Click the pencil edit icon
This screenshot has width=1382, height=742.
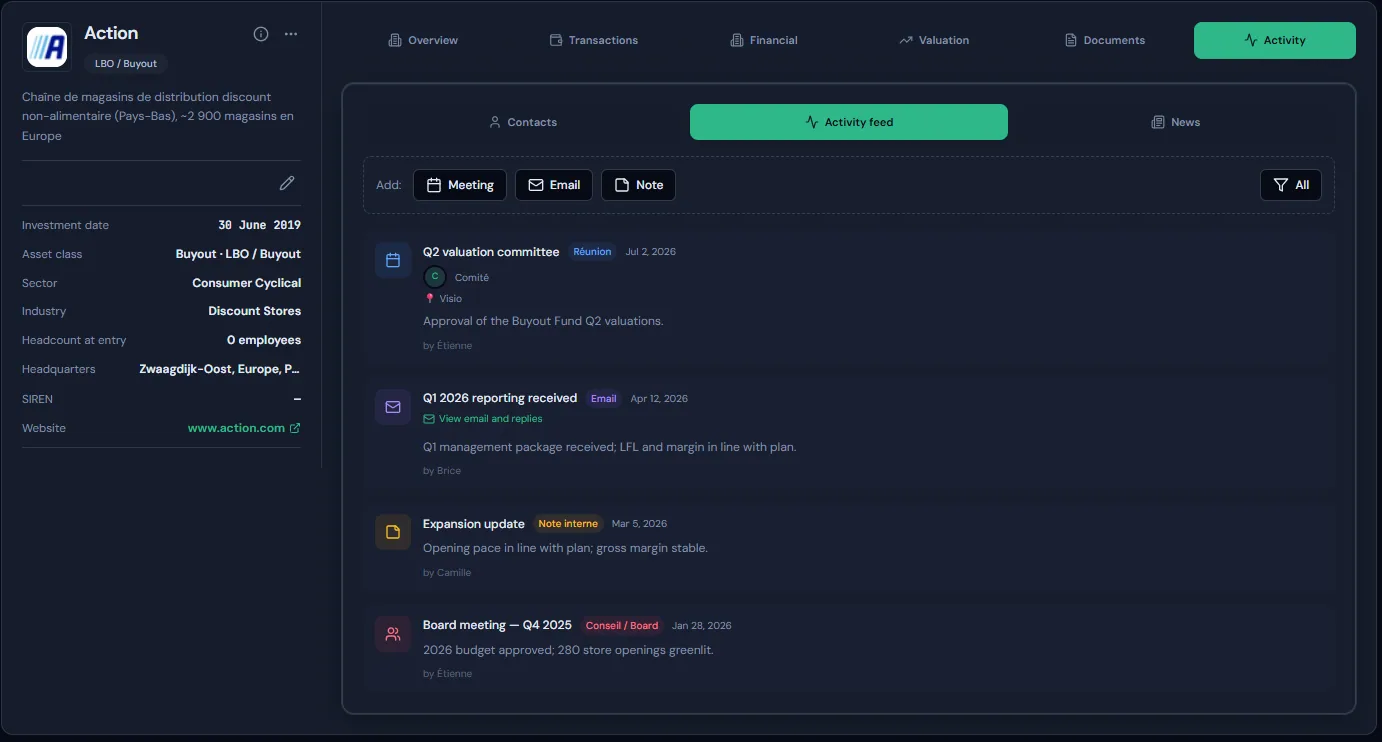tap(287, 183)
